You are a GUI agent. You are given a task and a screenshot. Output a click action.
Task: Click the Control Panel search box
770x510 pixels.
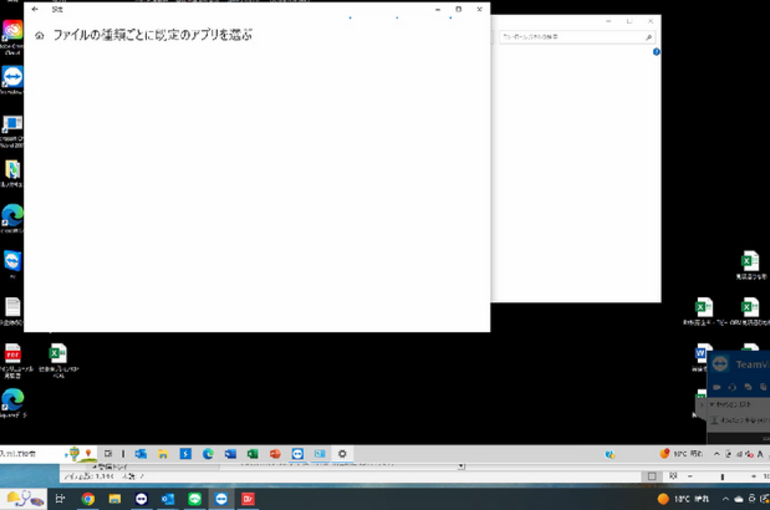[x=575, y=37]
